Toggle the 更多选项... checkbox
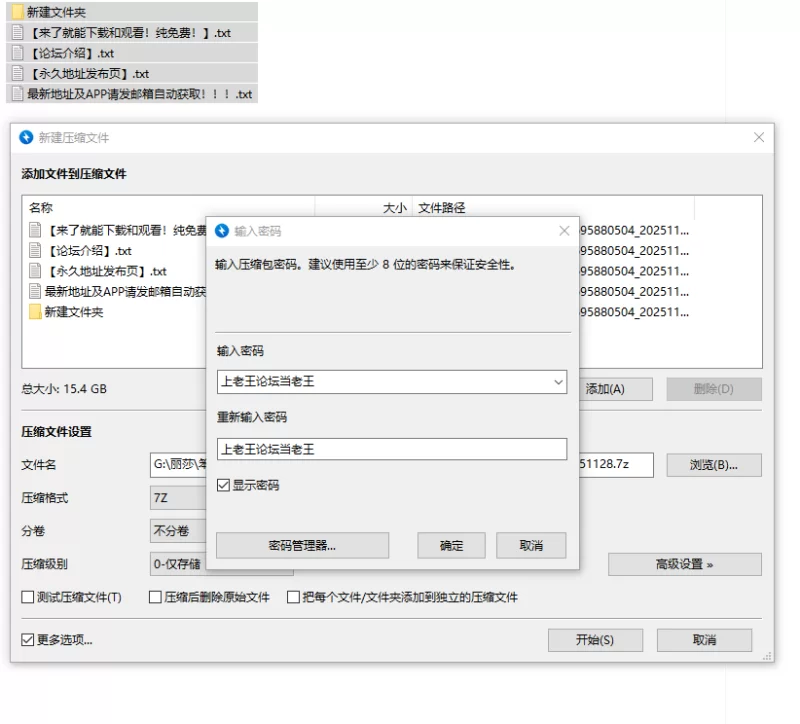 pos(28,639)
